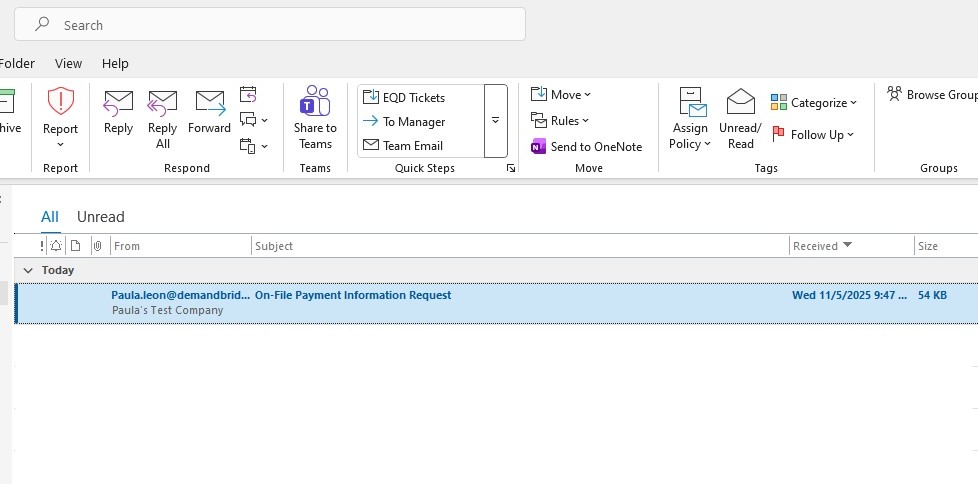Click the Paula's Test Company preview text
978x484 pixels.
point(168,310)
